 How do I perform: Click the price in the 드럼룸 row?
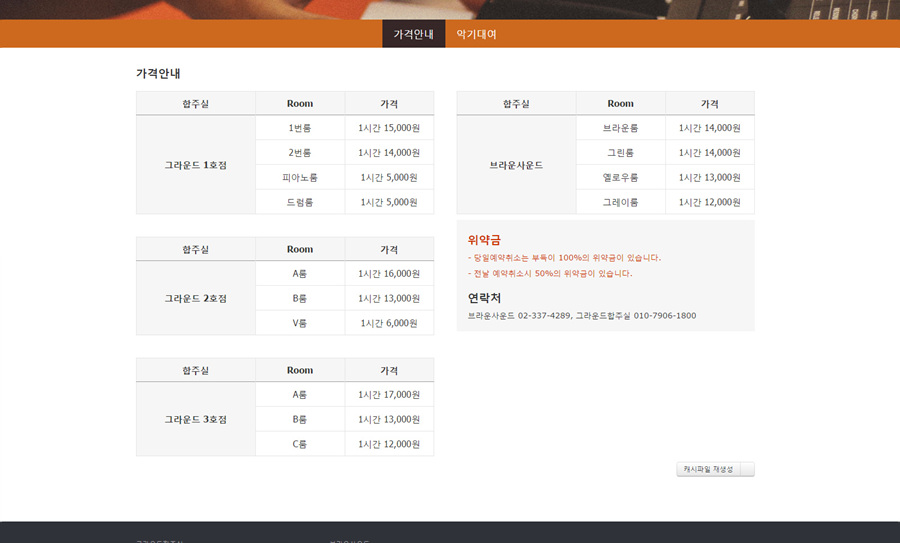(x=389, y=202)
